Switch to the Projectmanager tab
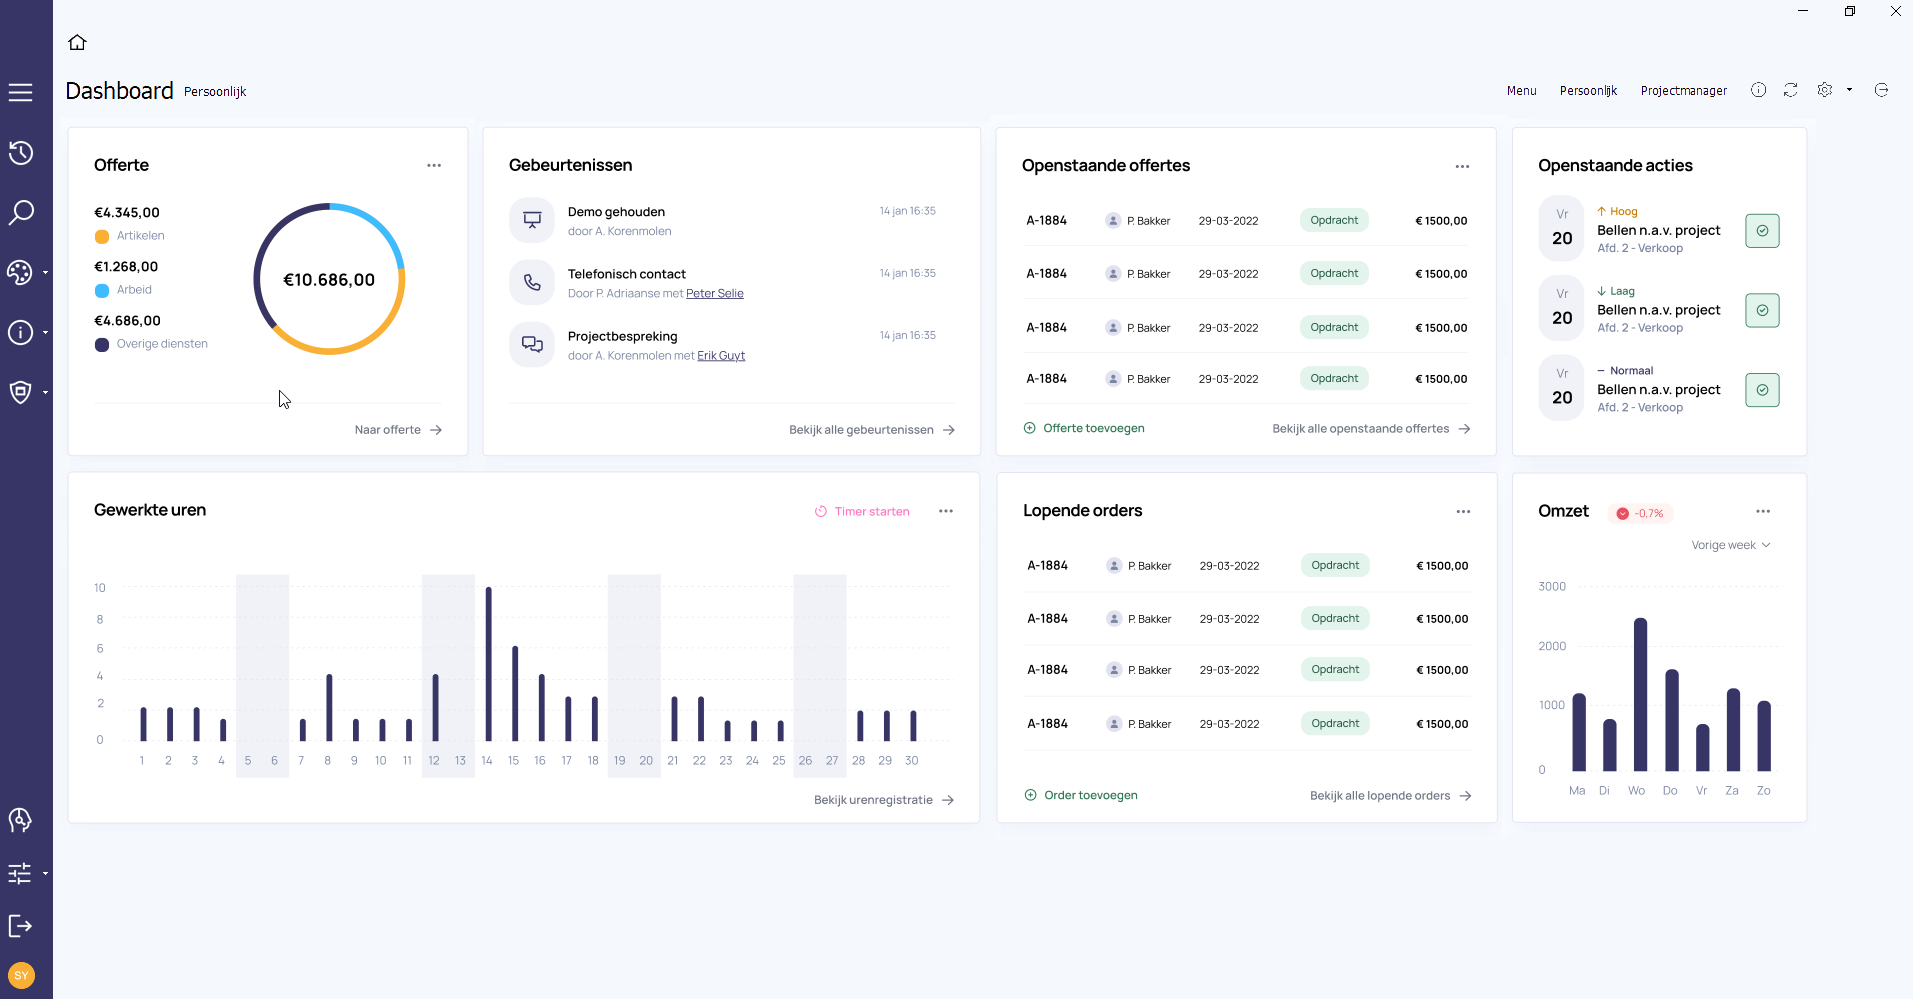The height and width of the screenshot is (999, 1913). (x=1683, y=91)
